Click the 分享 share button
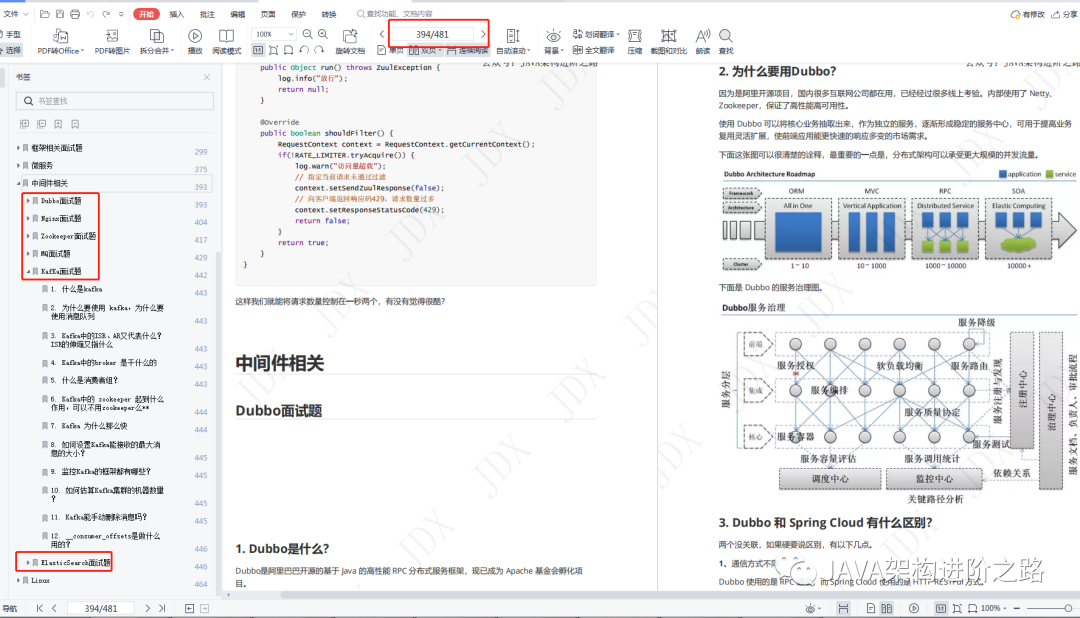This screenshot has height=618, width=1080. tap(1064, 14)
